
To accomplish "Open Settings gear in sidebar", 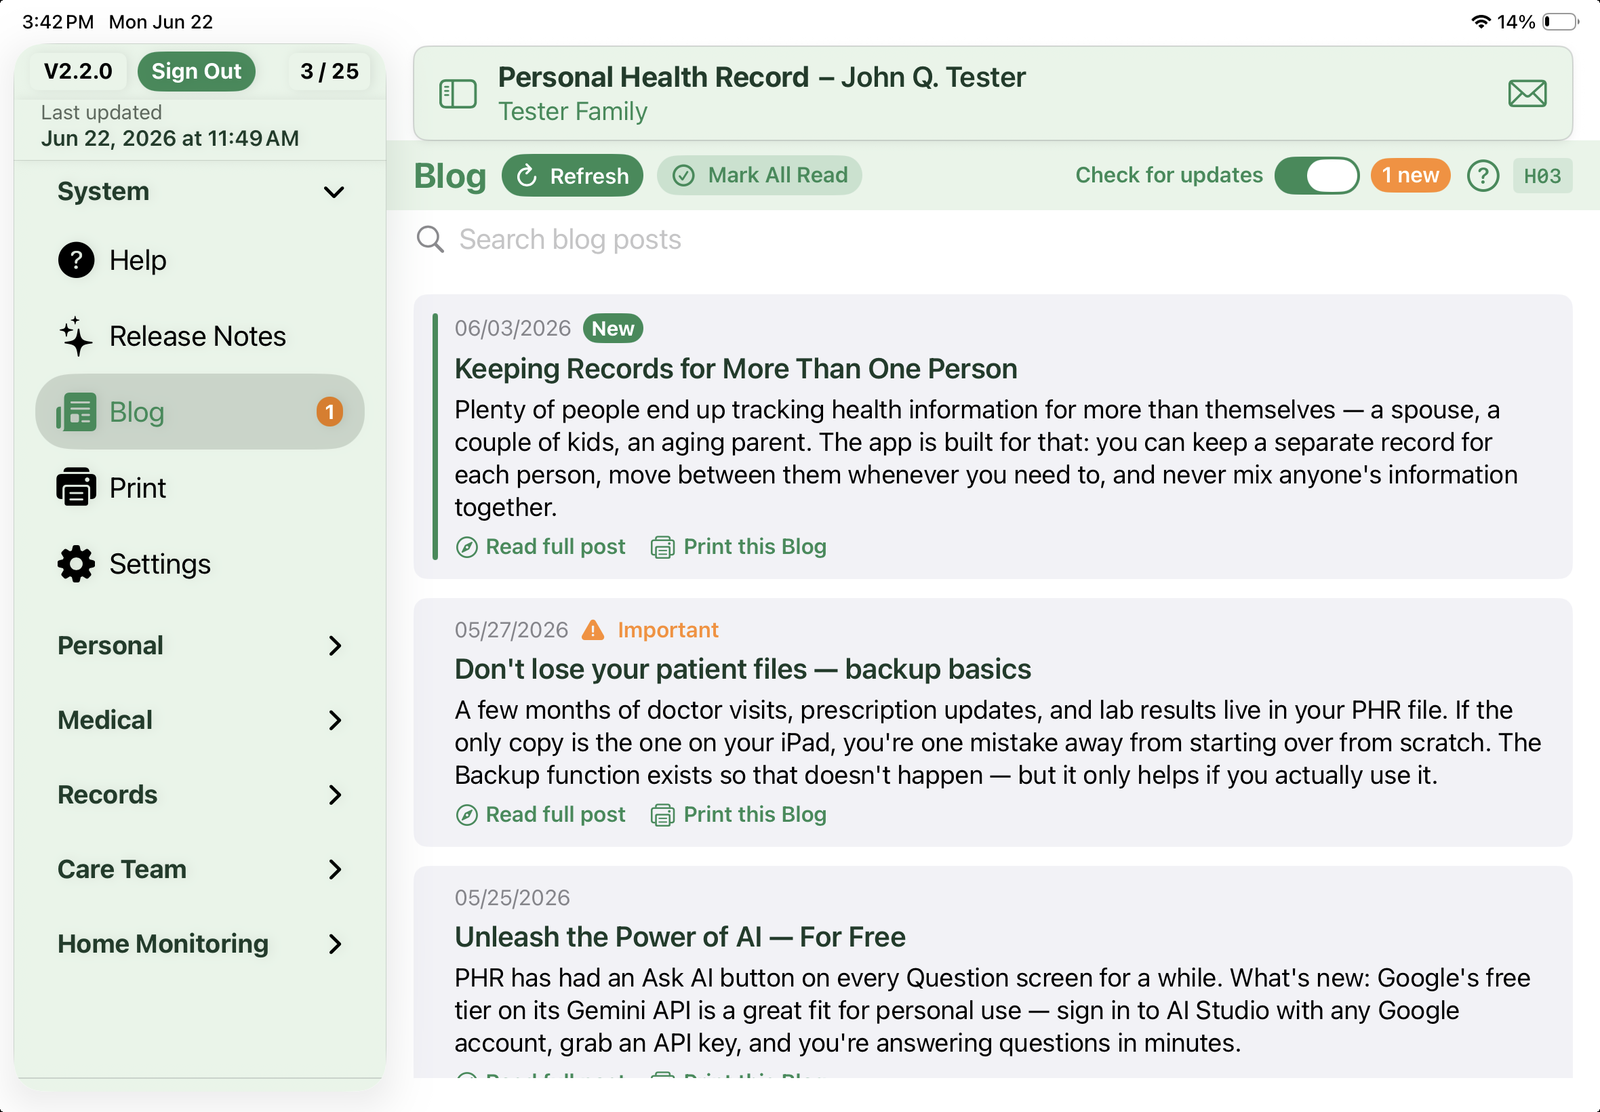I will click(x=76, y=564).
